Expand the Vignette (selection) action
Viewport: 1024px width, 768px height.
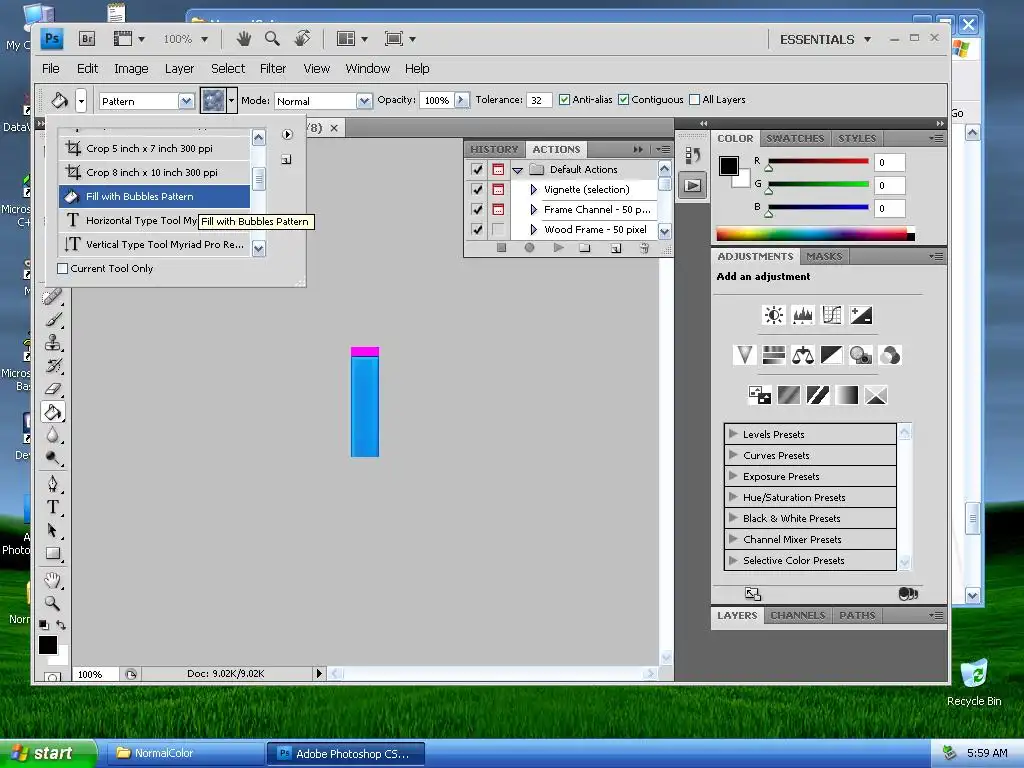click(534, 189)
